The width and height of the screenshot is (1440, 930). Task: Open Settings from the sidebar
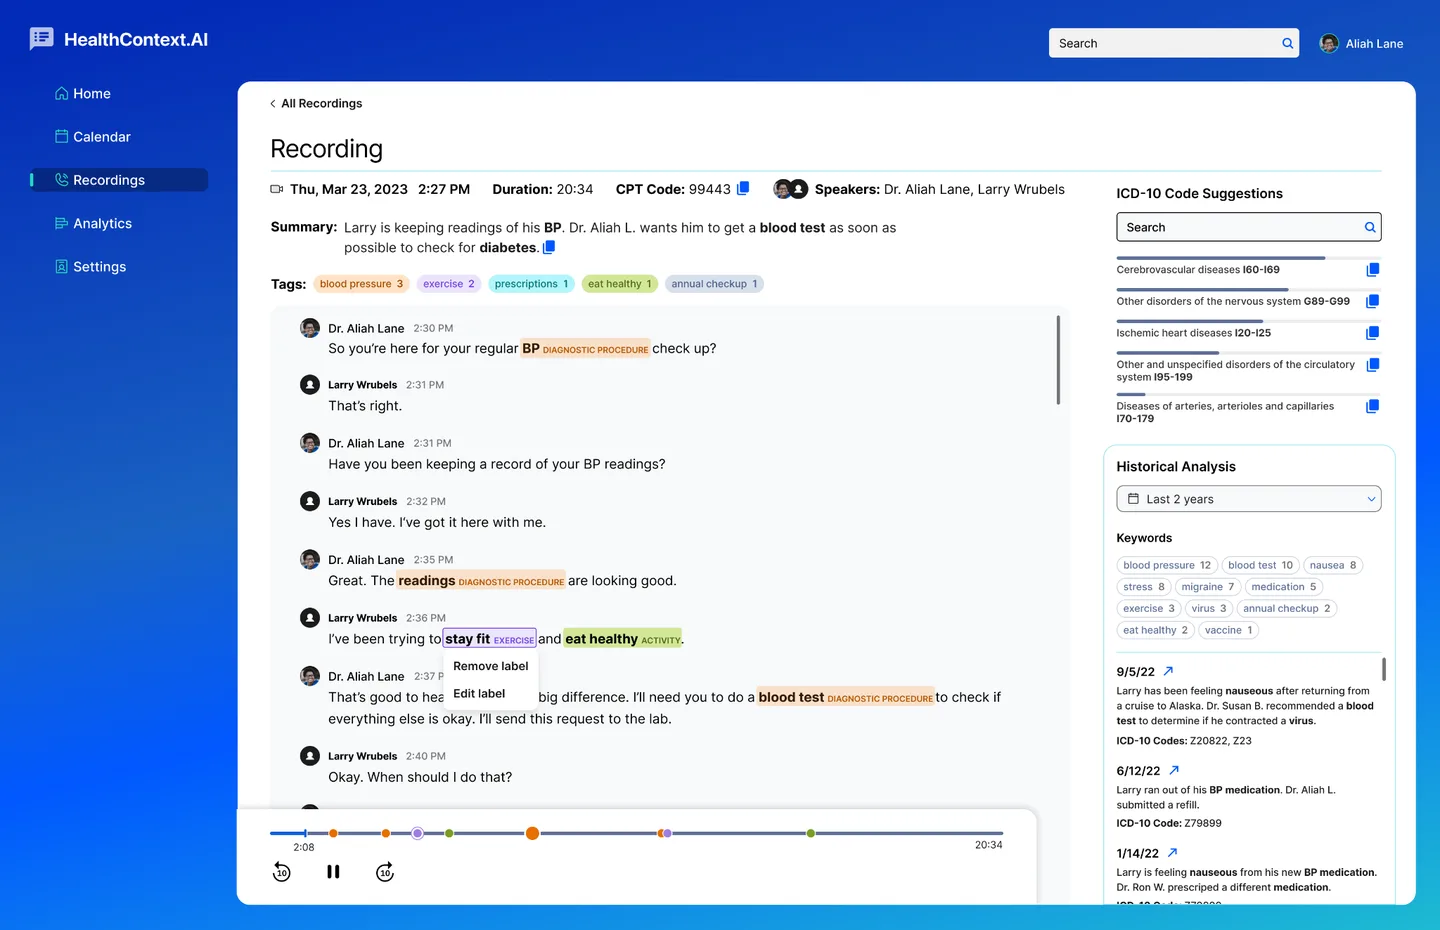pos(99,266)
